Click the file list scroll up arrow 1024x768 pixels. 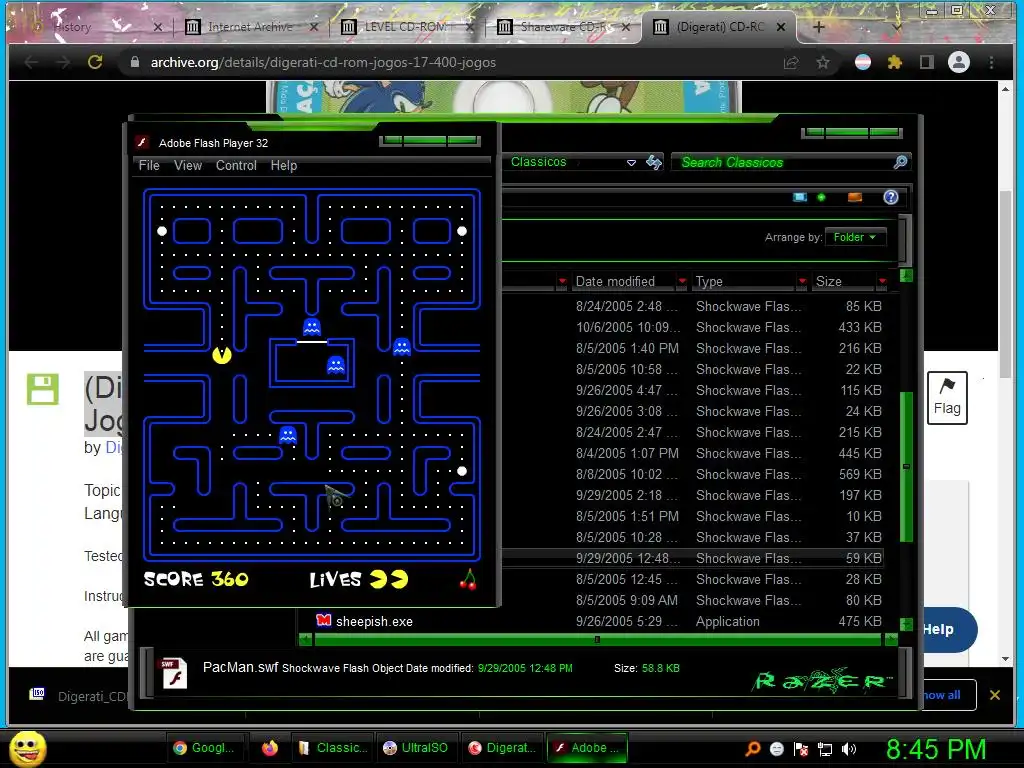(906, 276)
